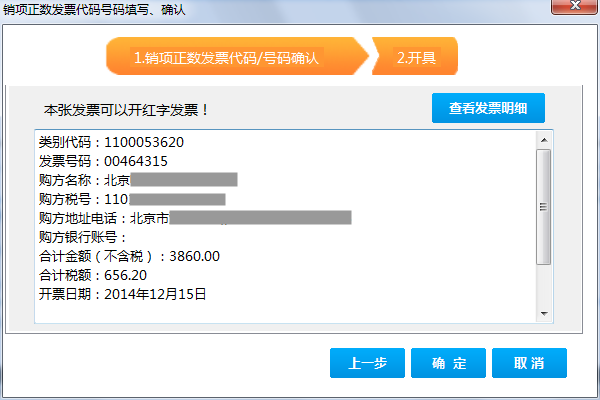Click the scrollbar thumb of the invoice info box
600x400 pixels.
click(544, 207)
